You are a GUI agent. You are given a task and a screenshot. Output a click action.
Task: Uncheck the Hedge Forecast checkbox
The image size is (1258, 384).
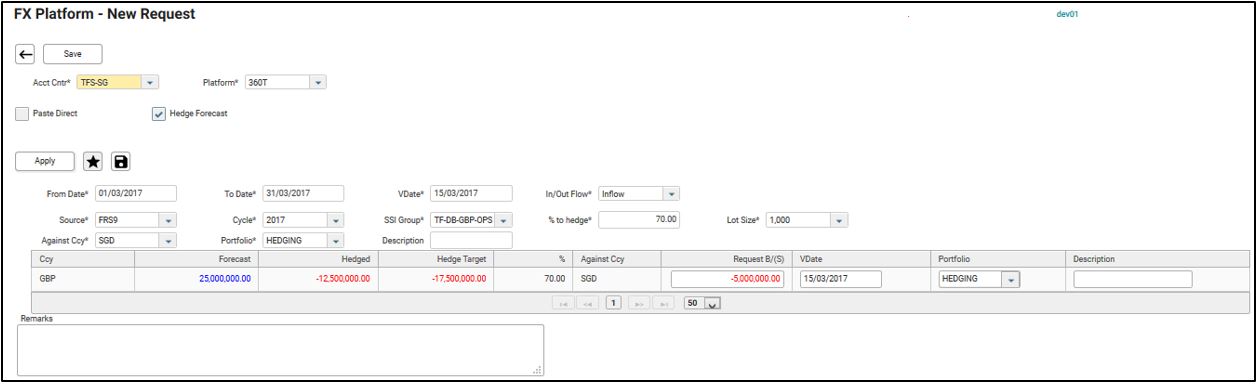click(158, 114)
